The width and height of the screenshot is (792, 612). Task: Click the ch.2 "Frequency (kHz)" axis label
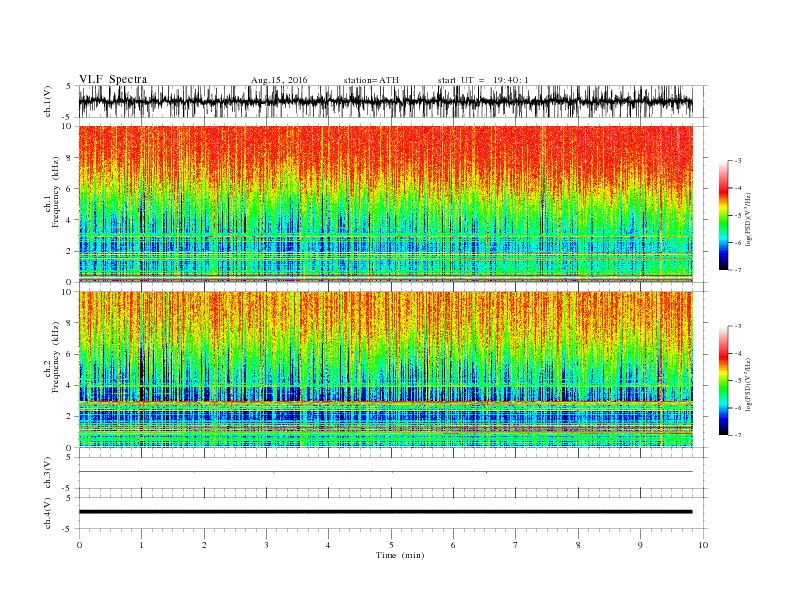tap(56, 358)
